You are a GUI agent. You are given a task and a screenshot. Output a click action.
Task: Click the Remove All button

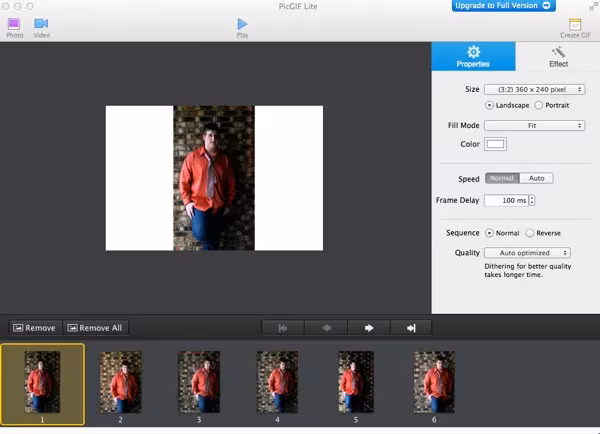click(x=95, y=328)
